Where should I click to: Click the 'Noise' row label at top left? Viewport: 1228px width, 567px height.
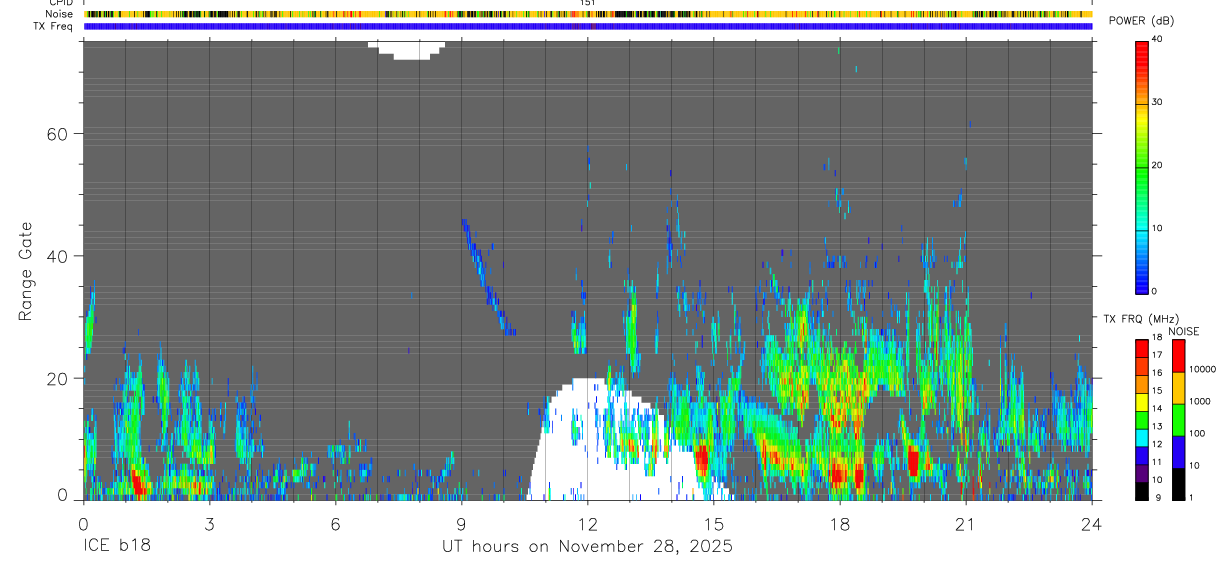click(x=59, y=14)
